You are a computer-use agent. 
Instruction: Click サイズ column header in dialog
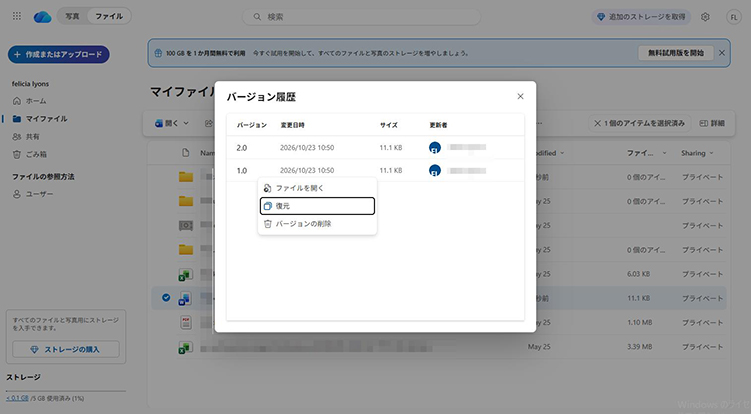point(388,125)
